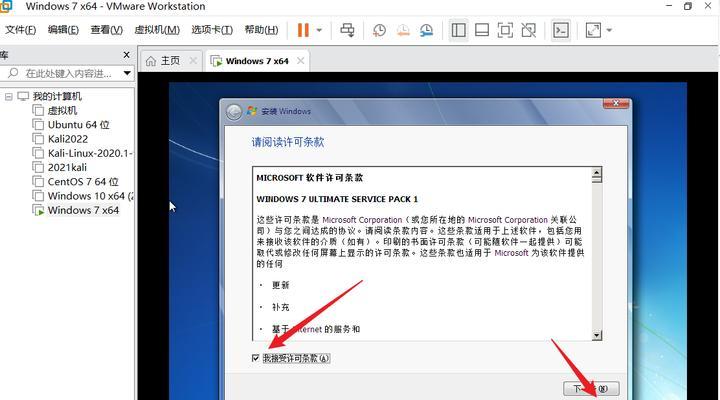Open stretch display dropdown arrow

(609, 30)
